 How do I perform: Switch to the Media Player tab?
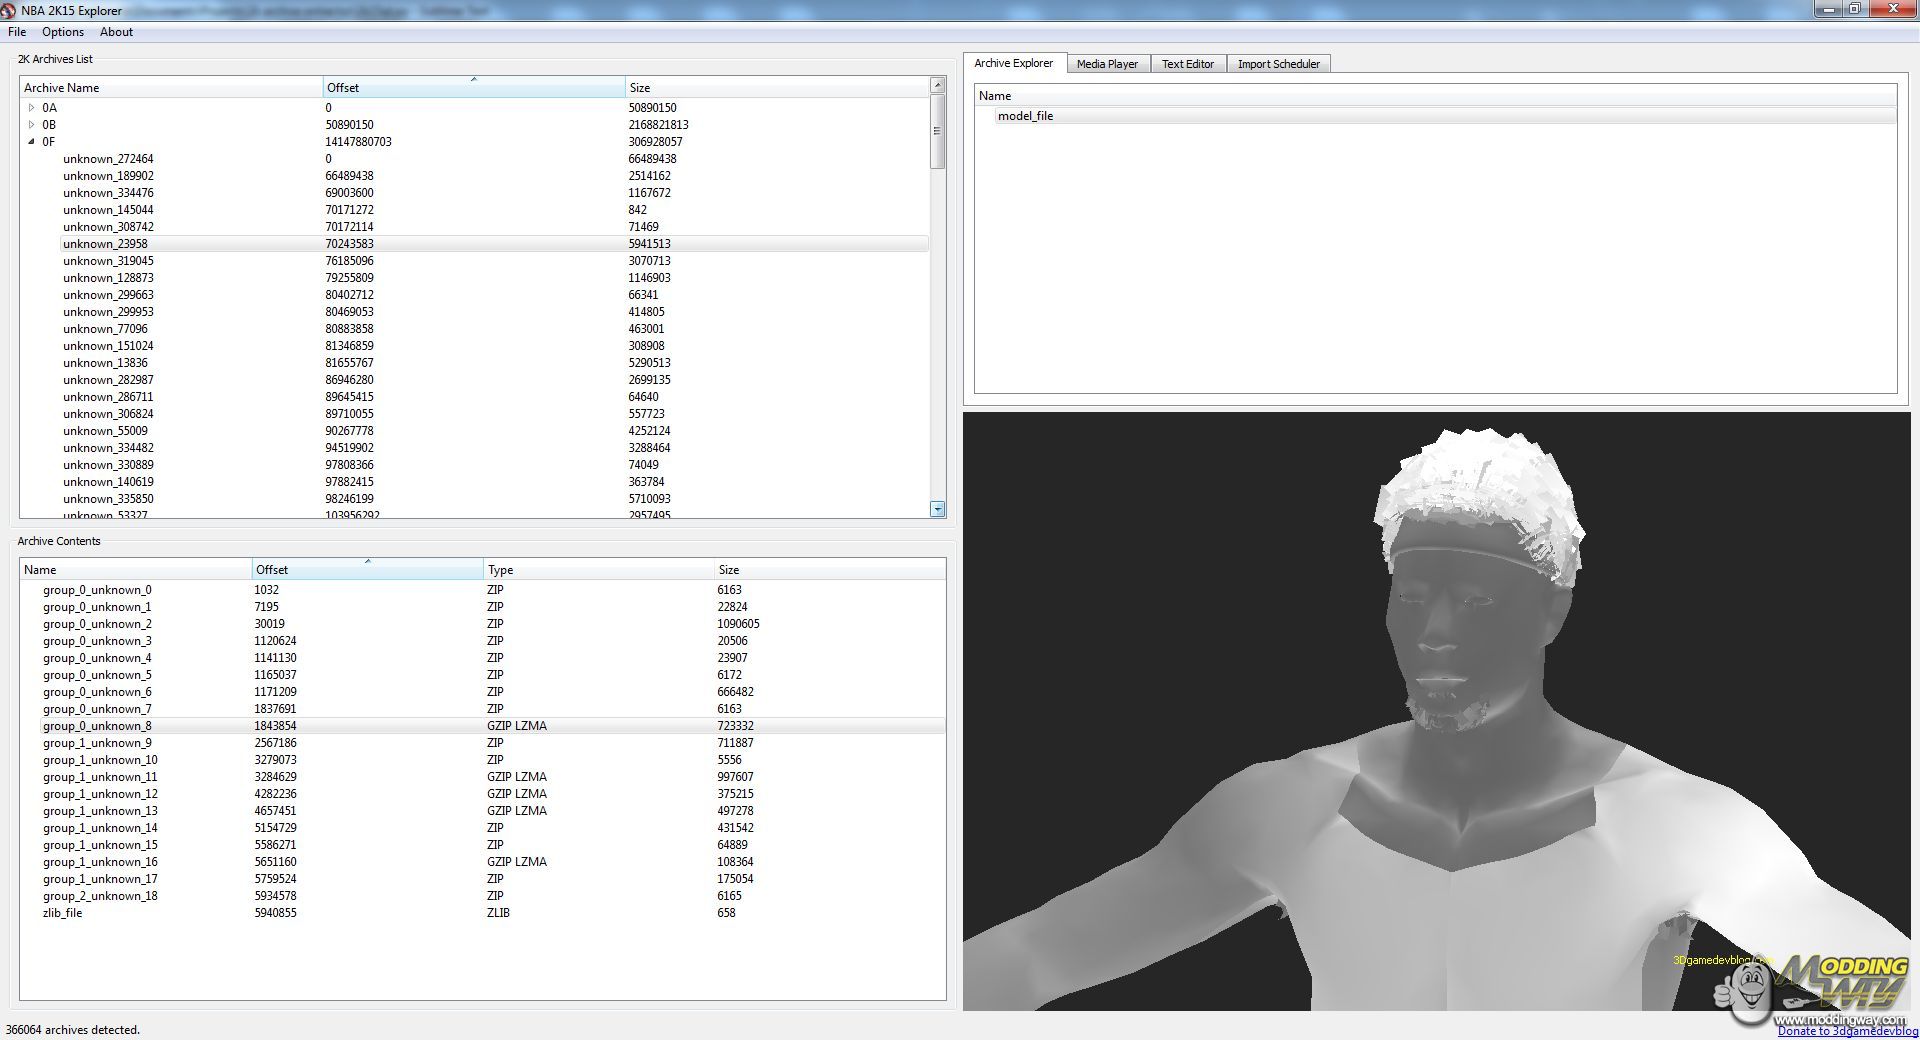pyautogui.click(x=1107, y=64)
